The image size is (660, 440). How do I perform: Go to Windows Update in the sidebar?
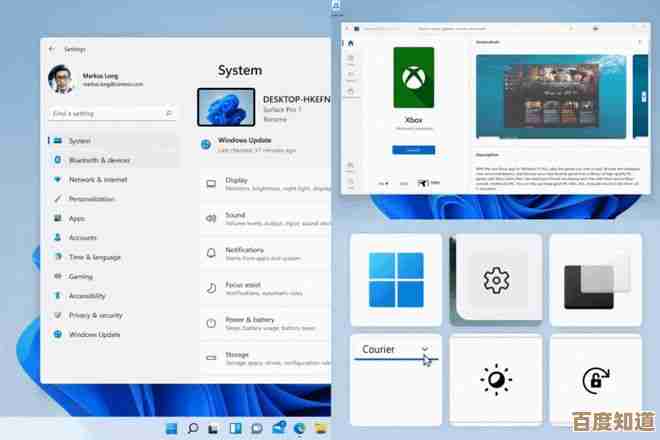tap(94, 334)
